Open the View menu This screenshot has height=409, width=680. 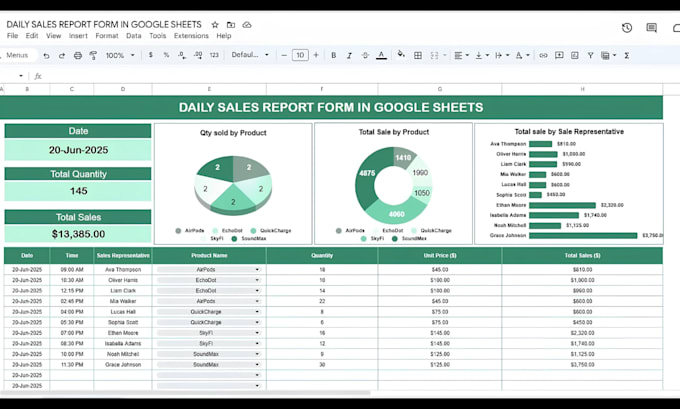pos(53,36)
